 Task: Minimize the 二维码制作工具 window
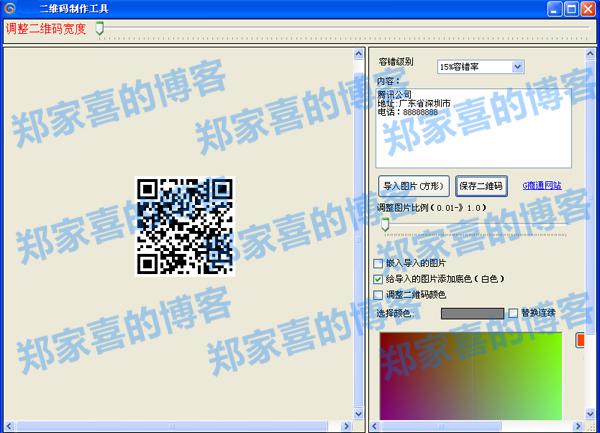tap(554, 9)
